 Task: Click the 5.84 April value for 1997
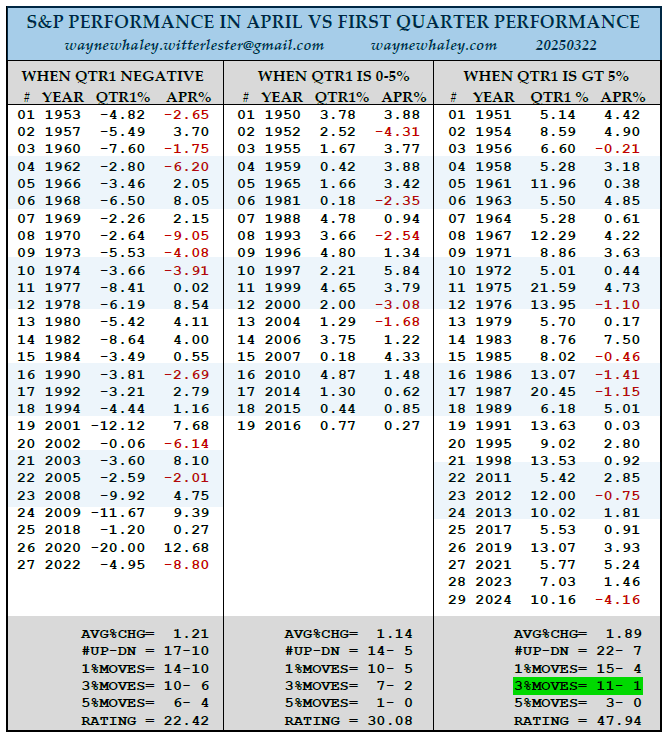coord(402,271)
